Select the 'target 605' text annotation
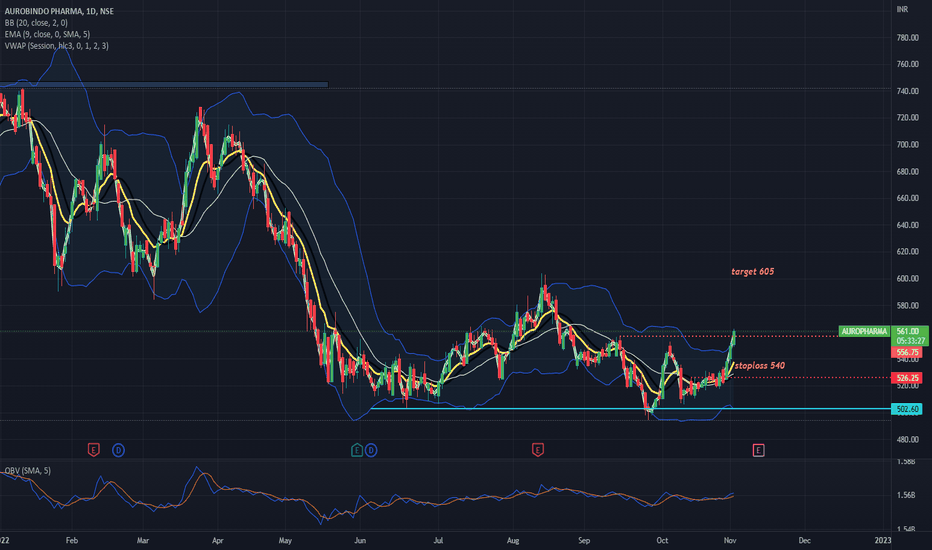This screenshot has height=550, width=932. (752, 271)
